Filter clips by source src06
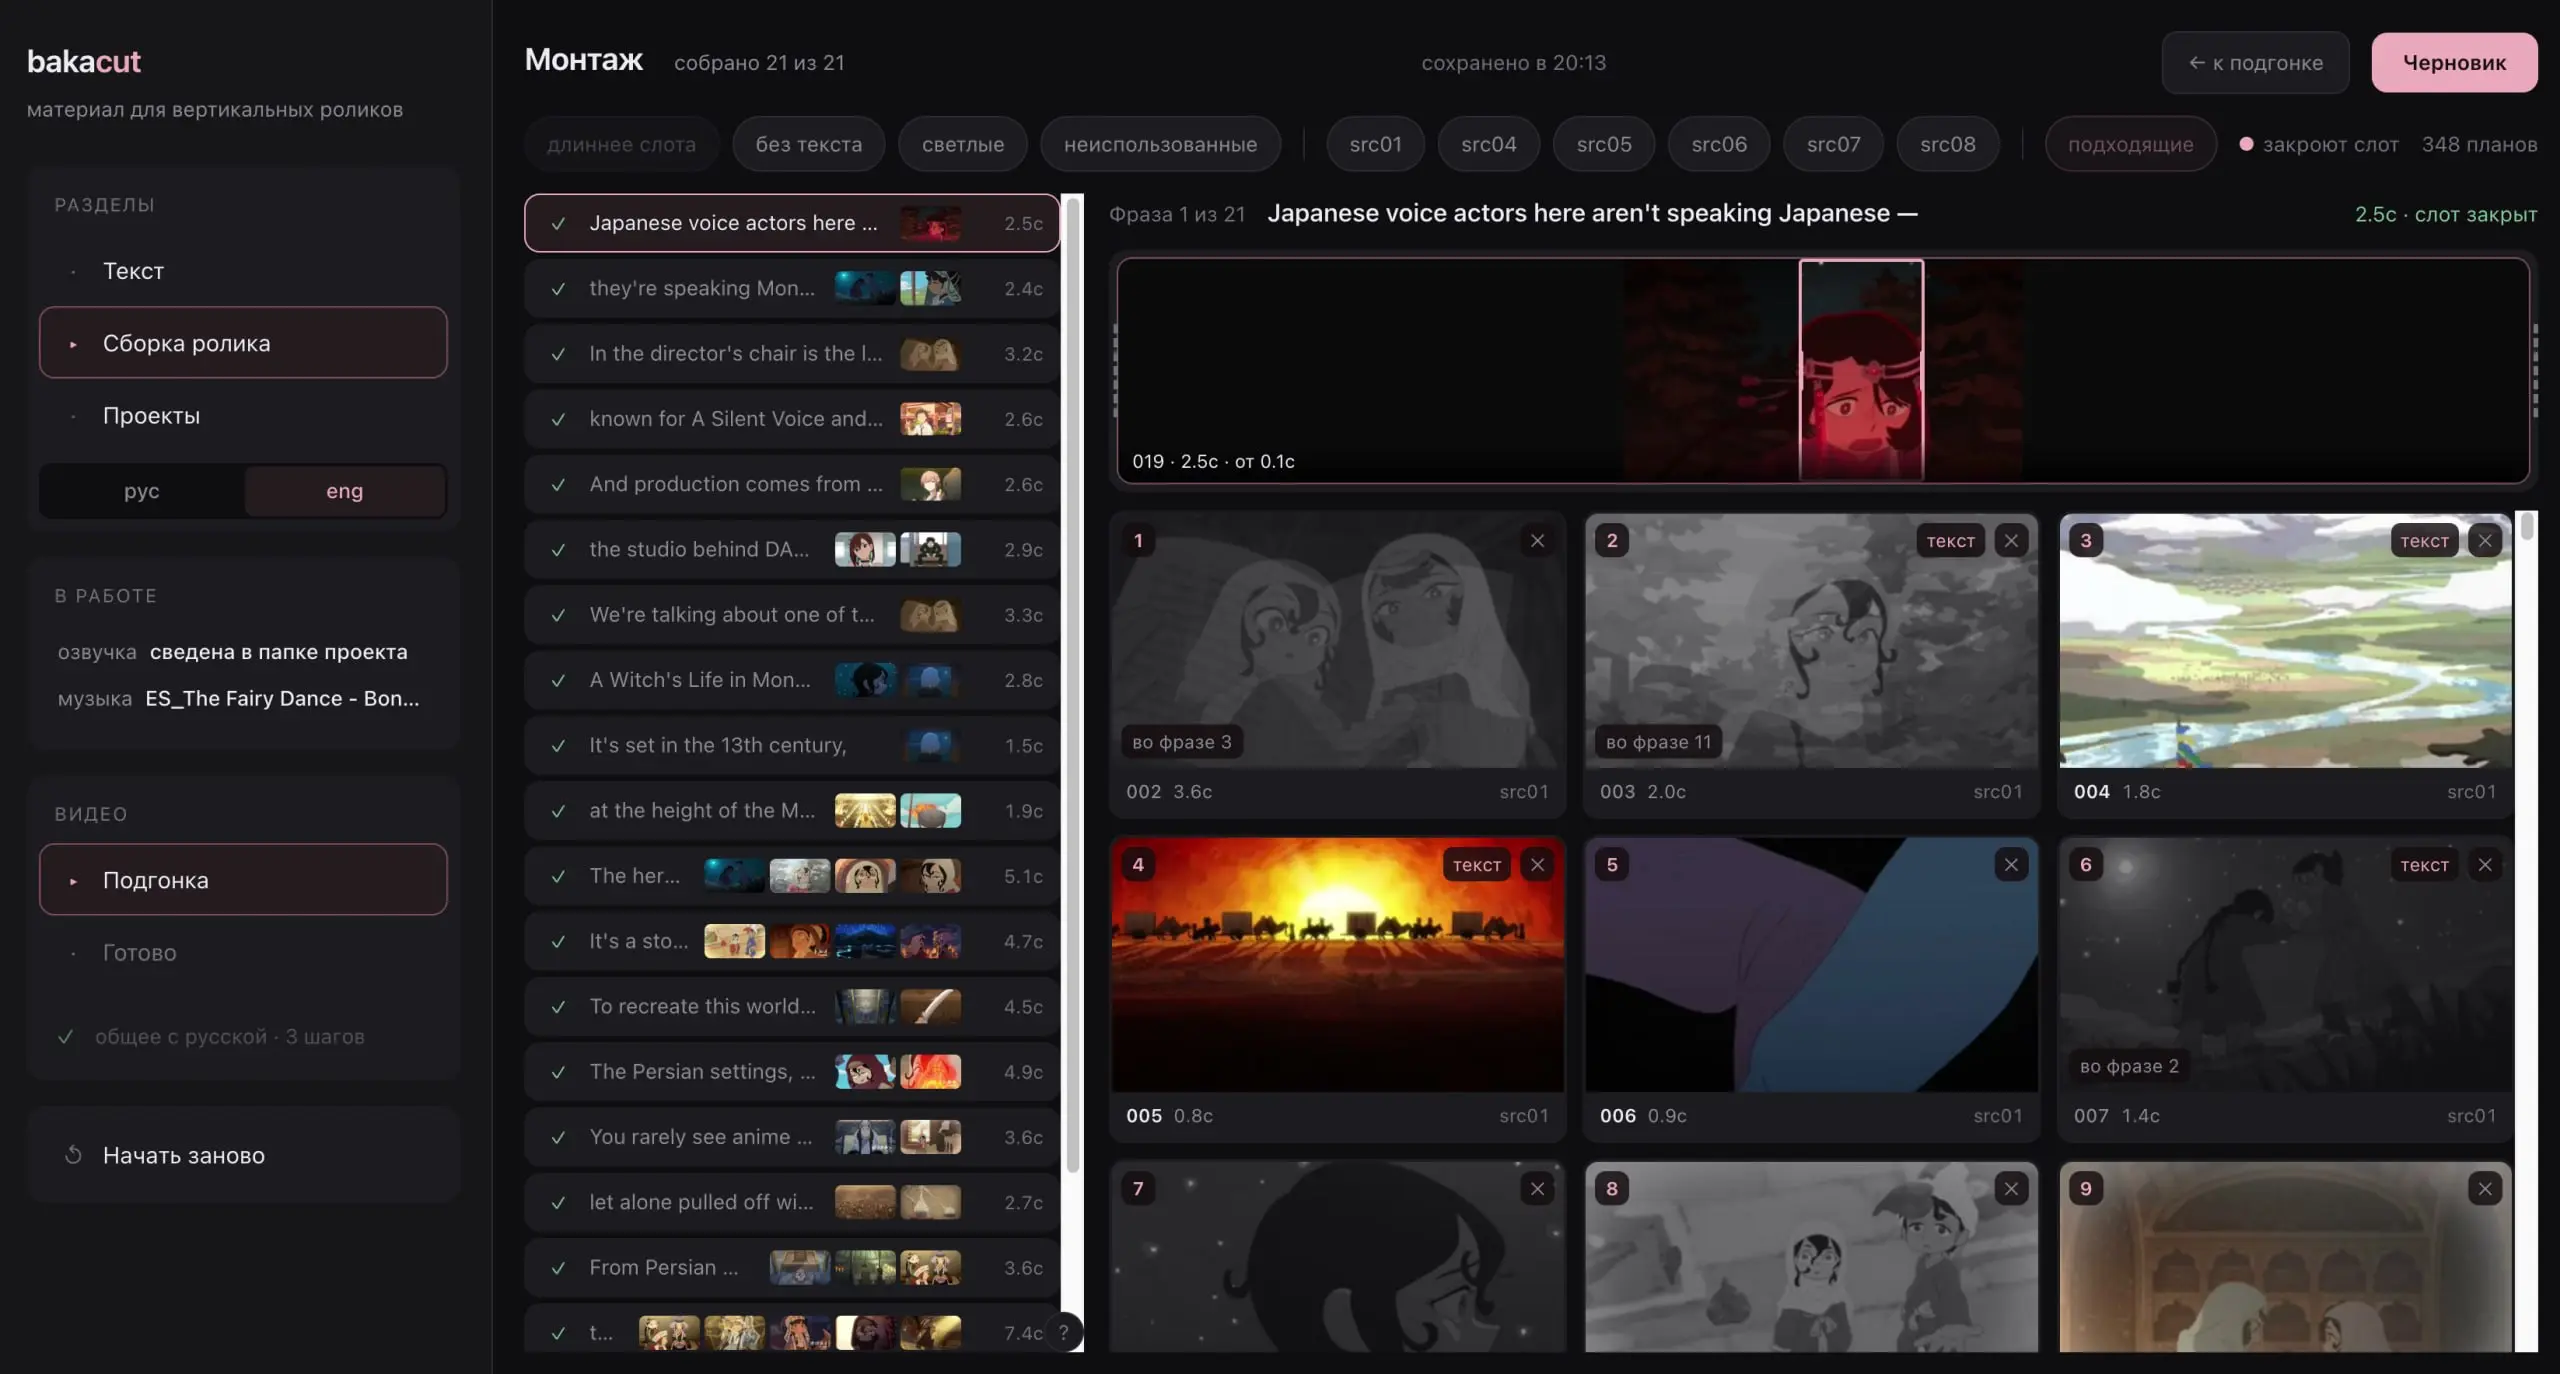 (1719, 144)
